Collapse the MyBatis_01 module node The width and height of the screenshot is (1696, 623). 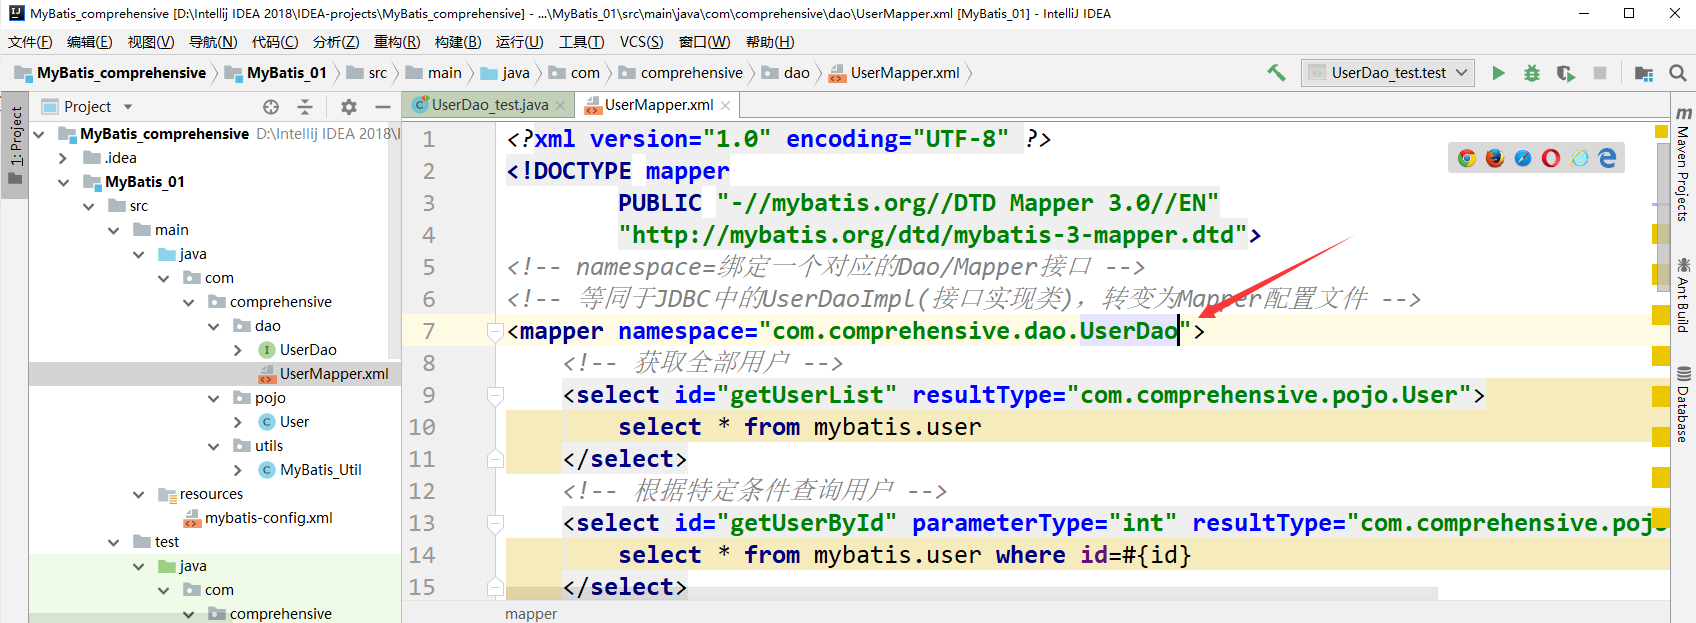click(x=64, y=182)
